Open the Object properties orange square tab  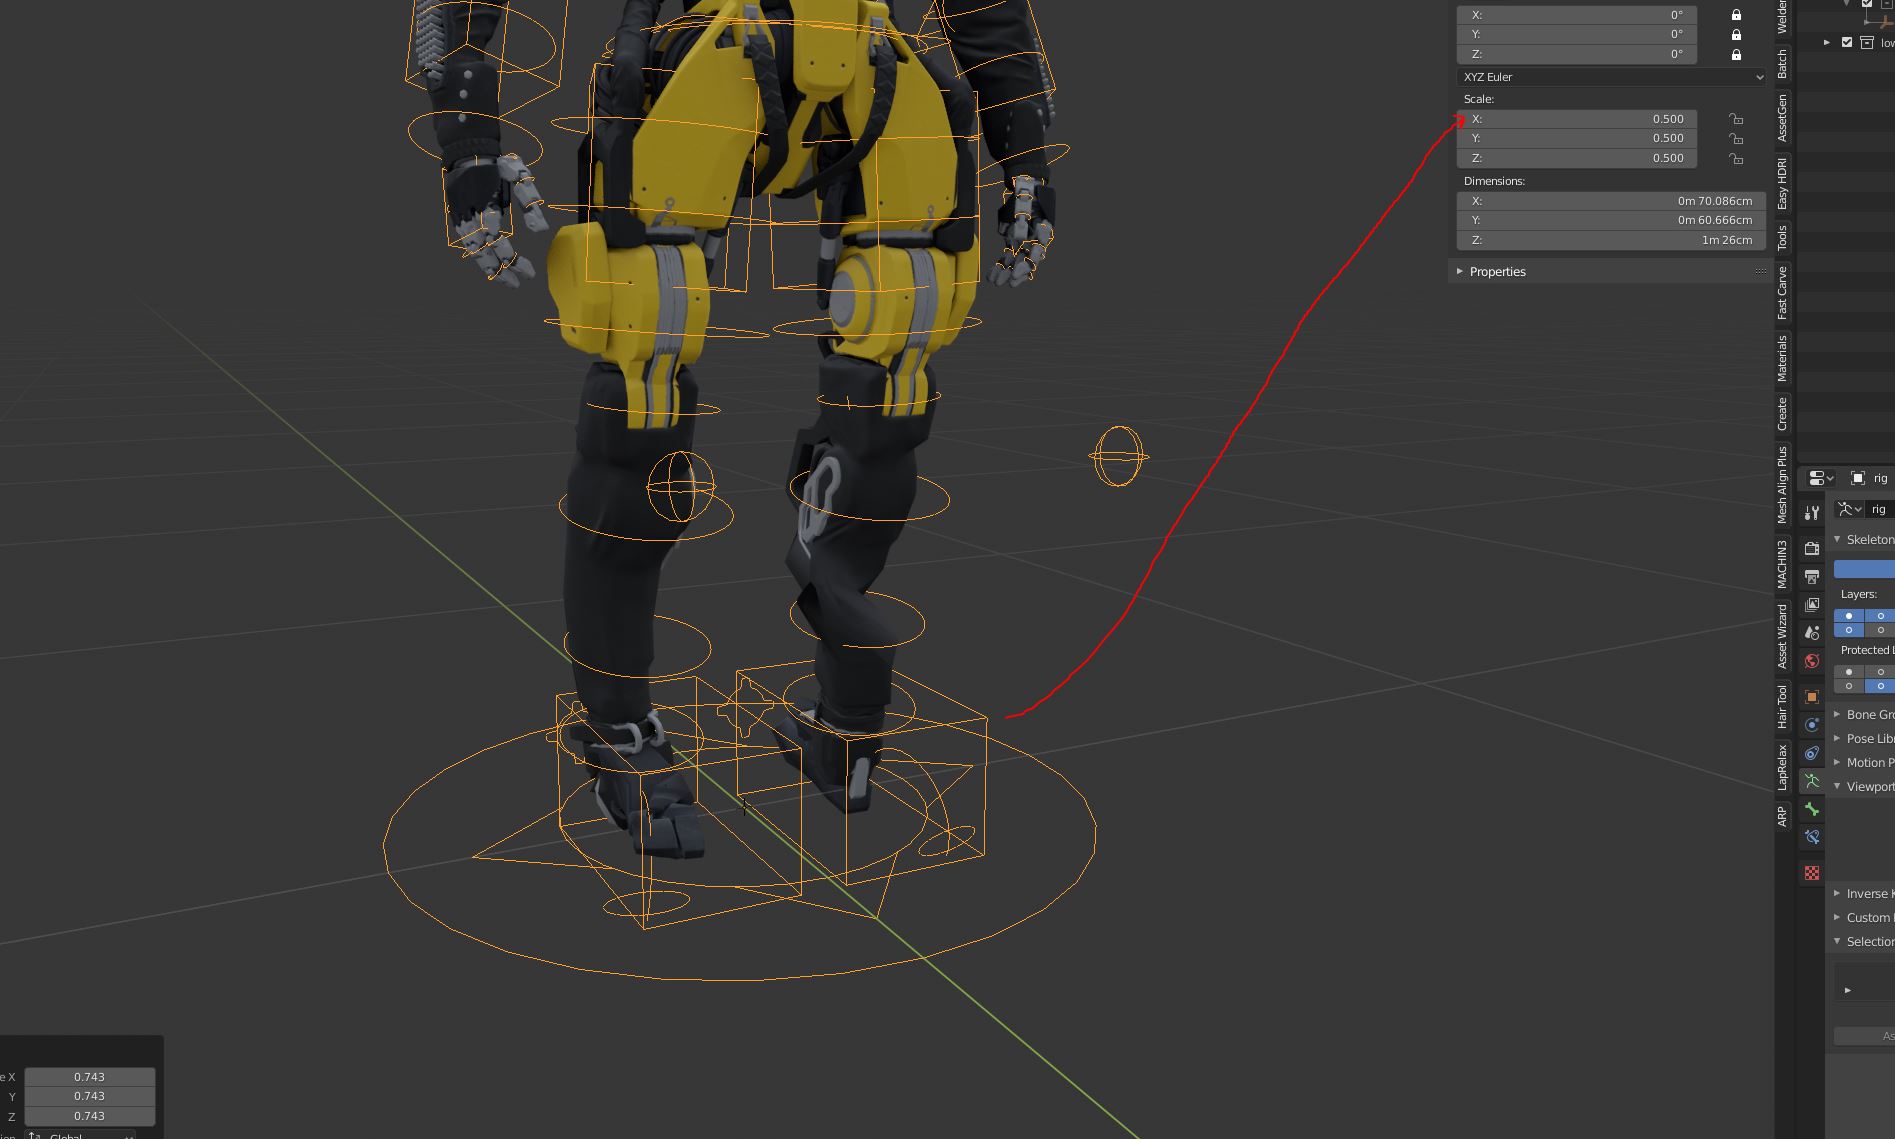tap(1812, 697)
